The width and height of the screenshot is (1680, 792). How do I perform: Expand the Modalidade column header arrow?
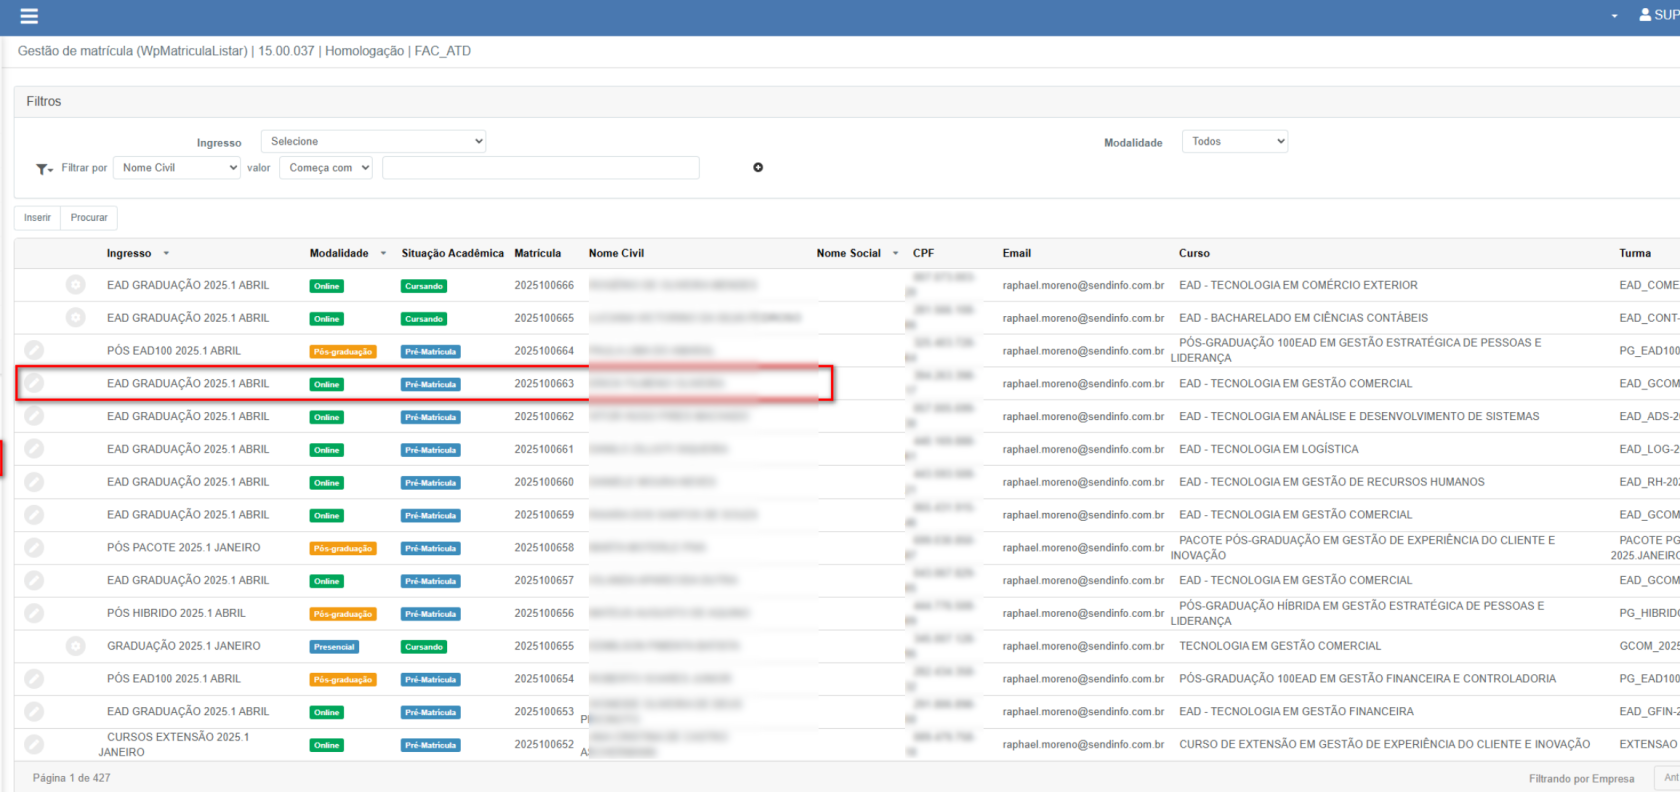[x=383, y=254]
